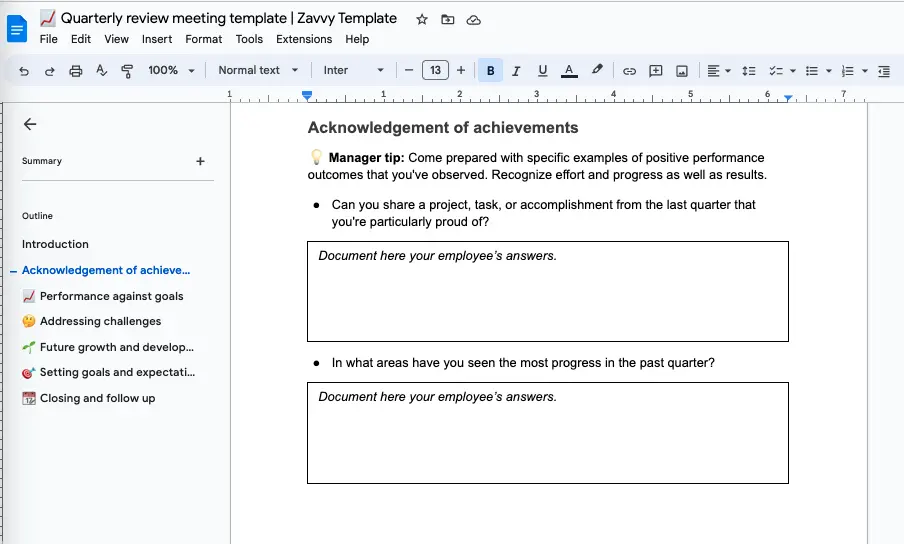Toggle italic formatting
The image size is (904, 544).
(x=516, y=71)
